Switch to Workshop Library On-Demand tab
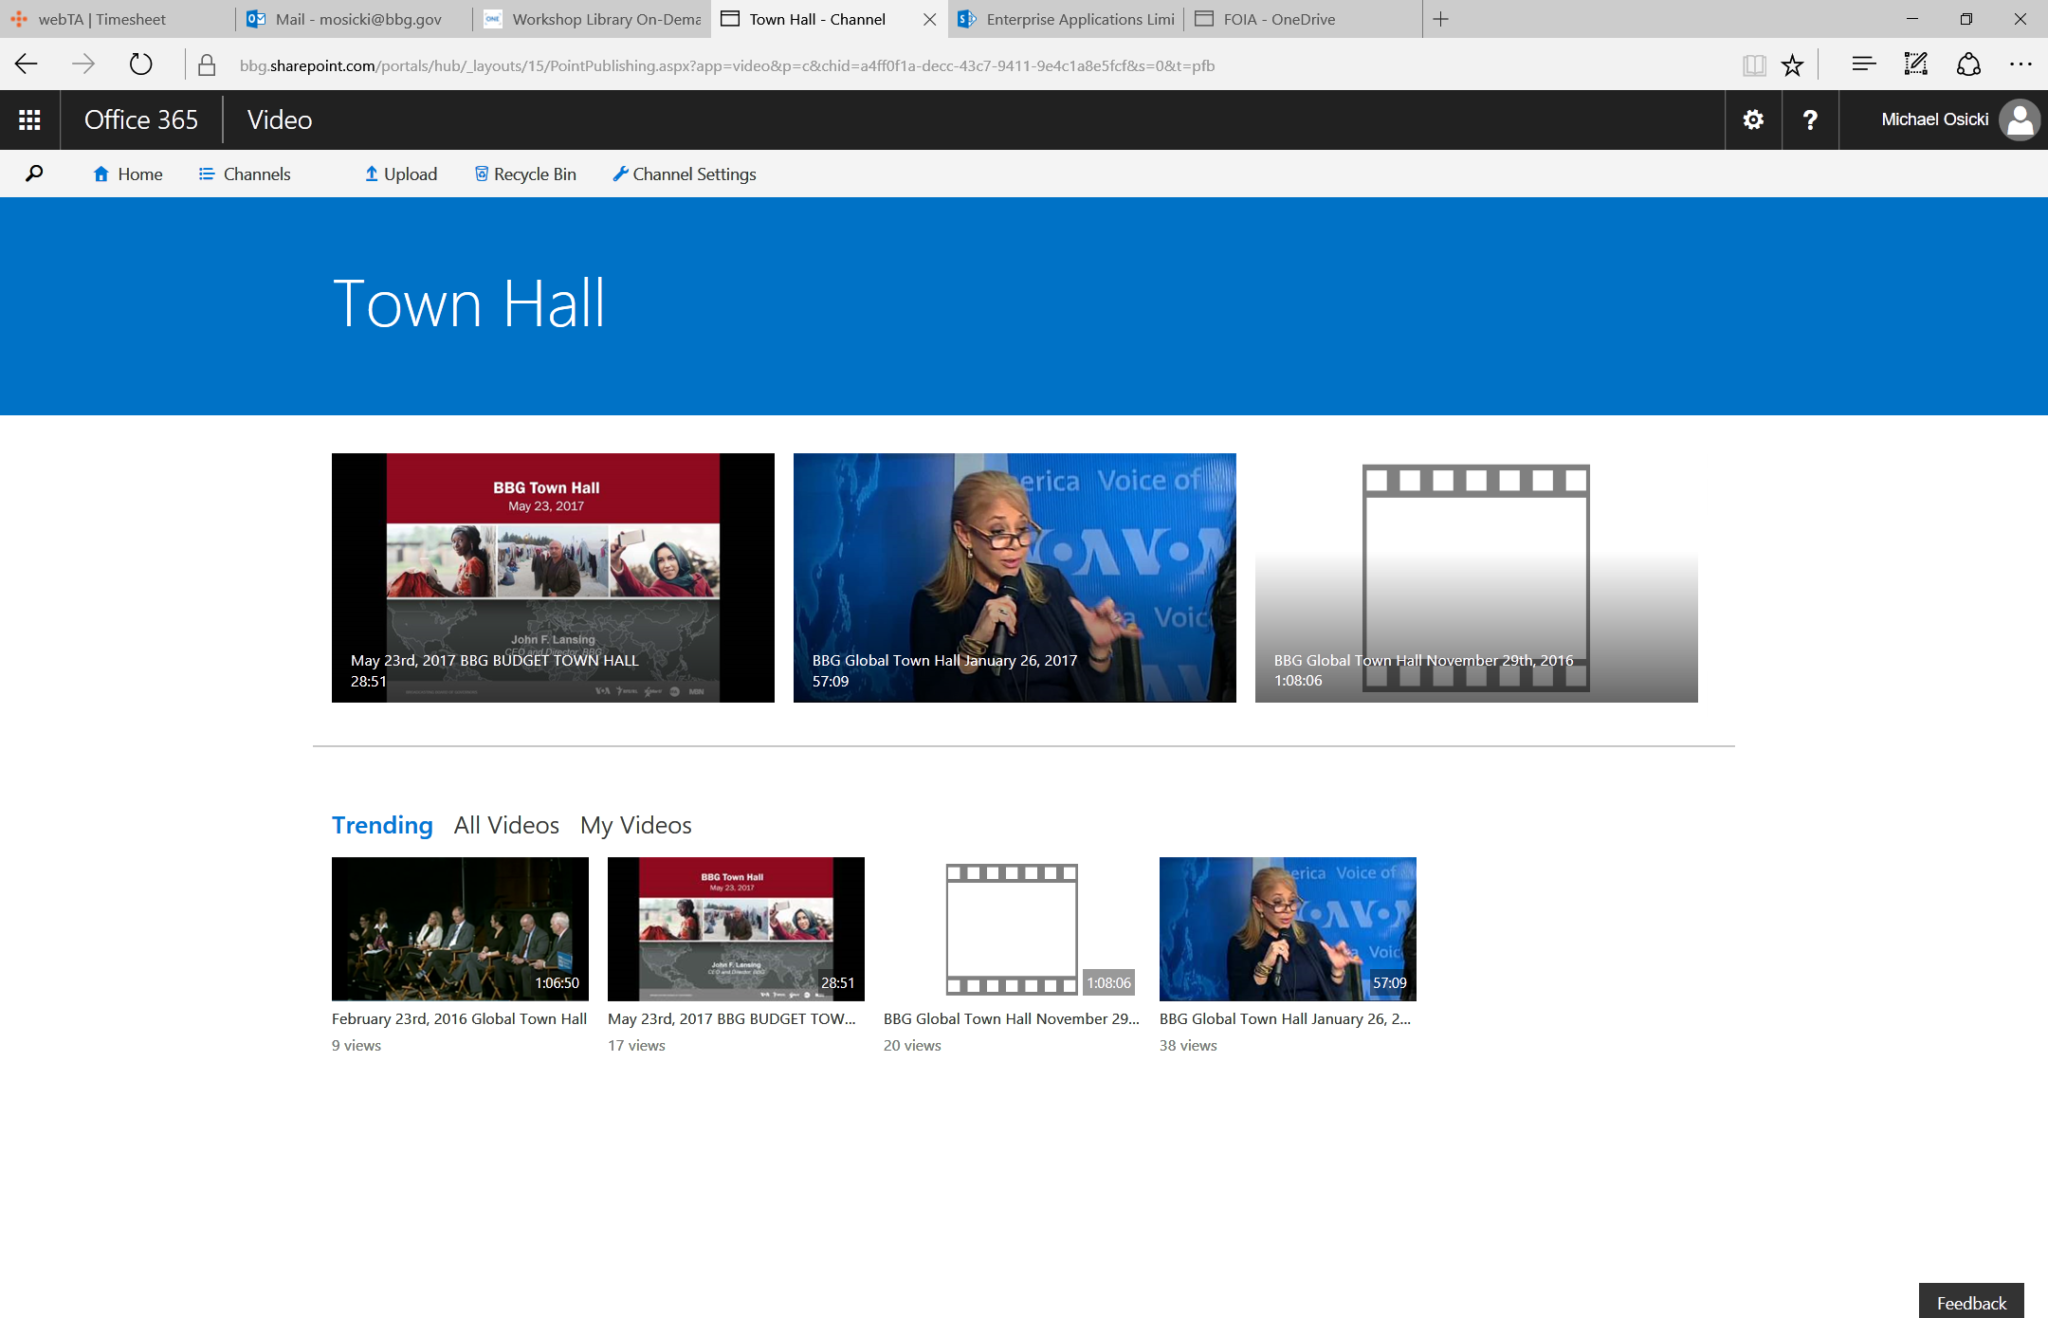The image size is (2048, 1318). tap(591, 19)
